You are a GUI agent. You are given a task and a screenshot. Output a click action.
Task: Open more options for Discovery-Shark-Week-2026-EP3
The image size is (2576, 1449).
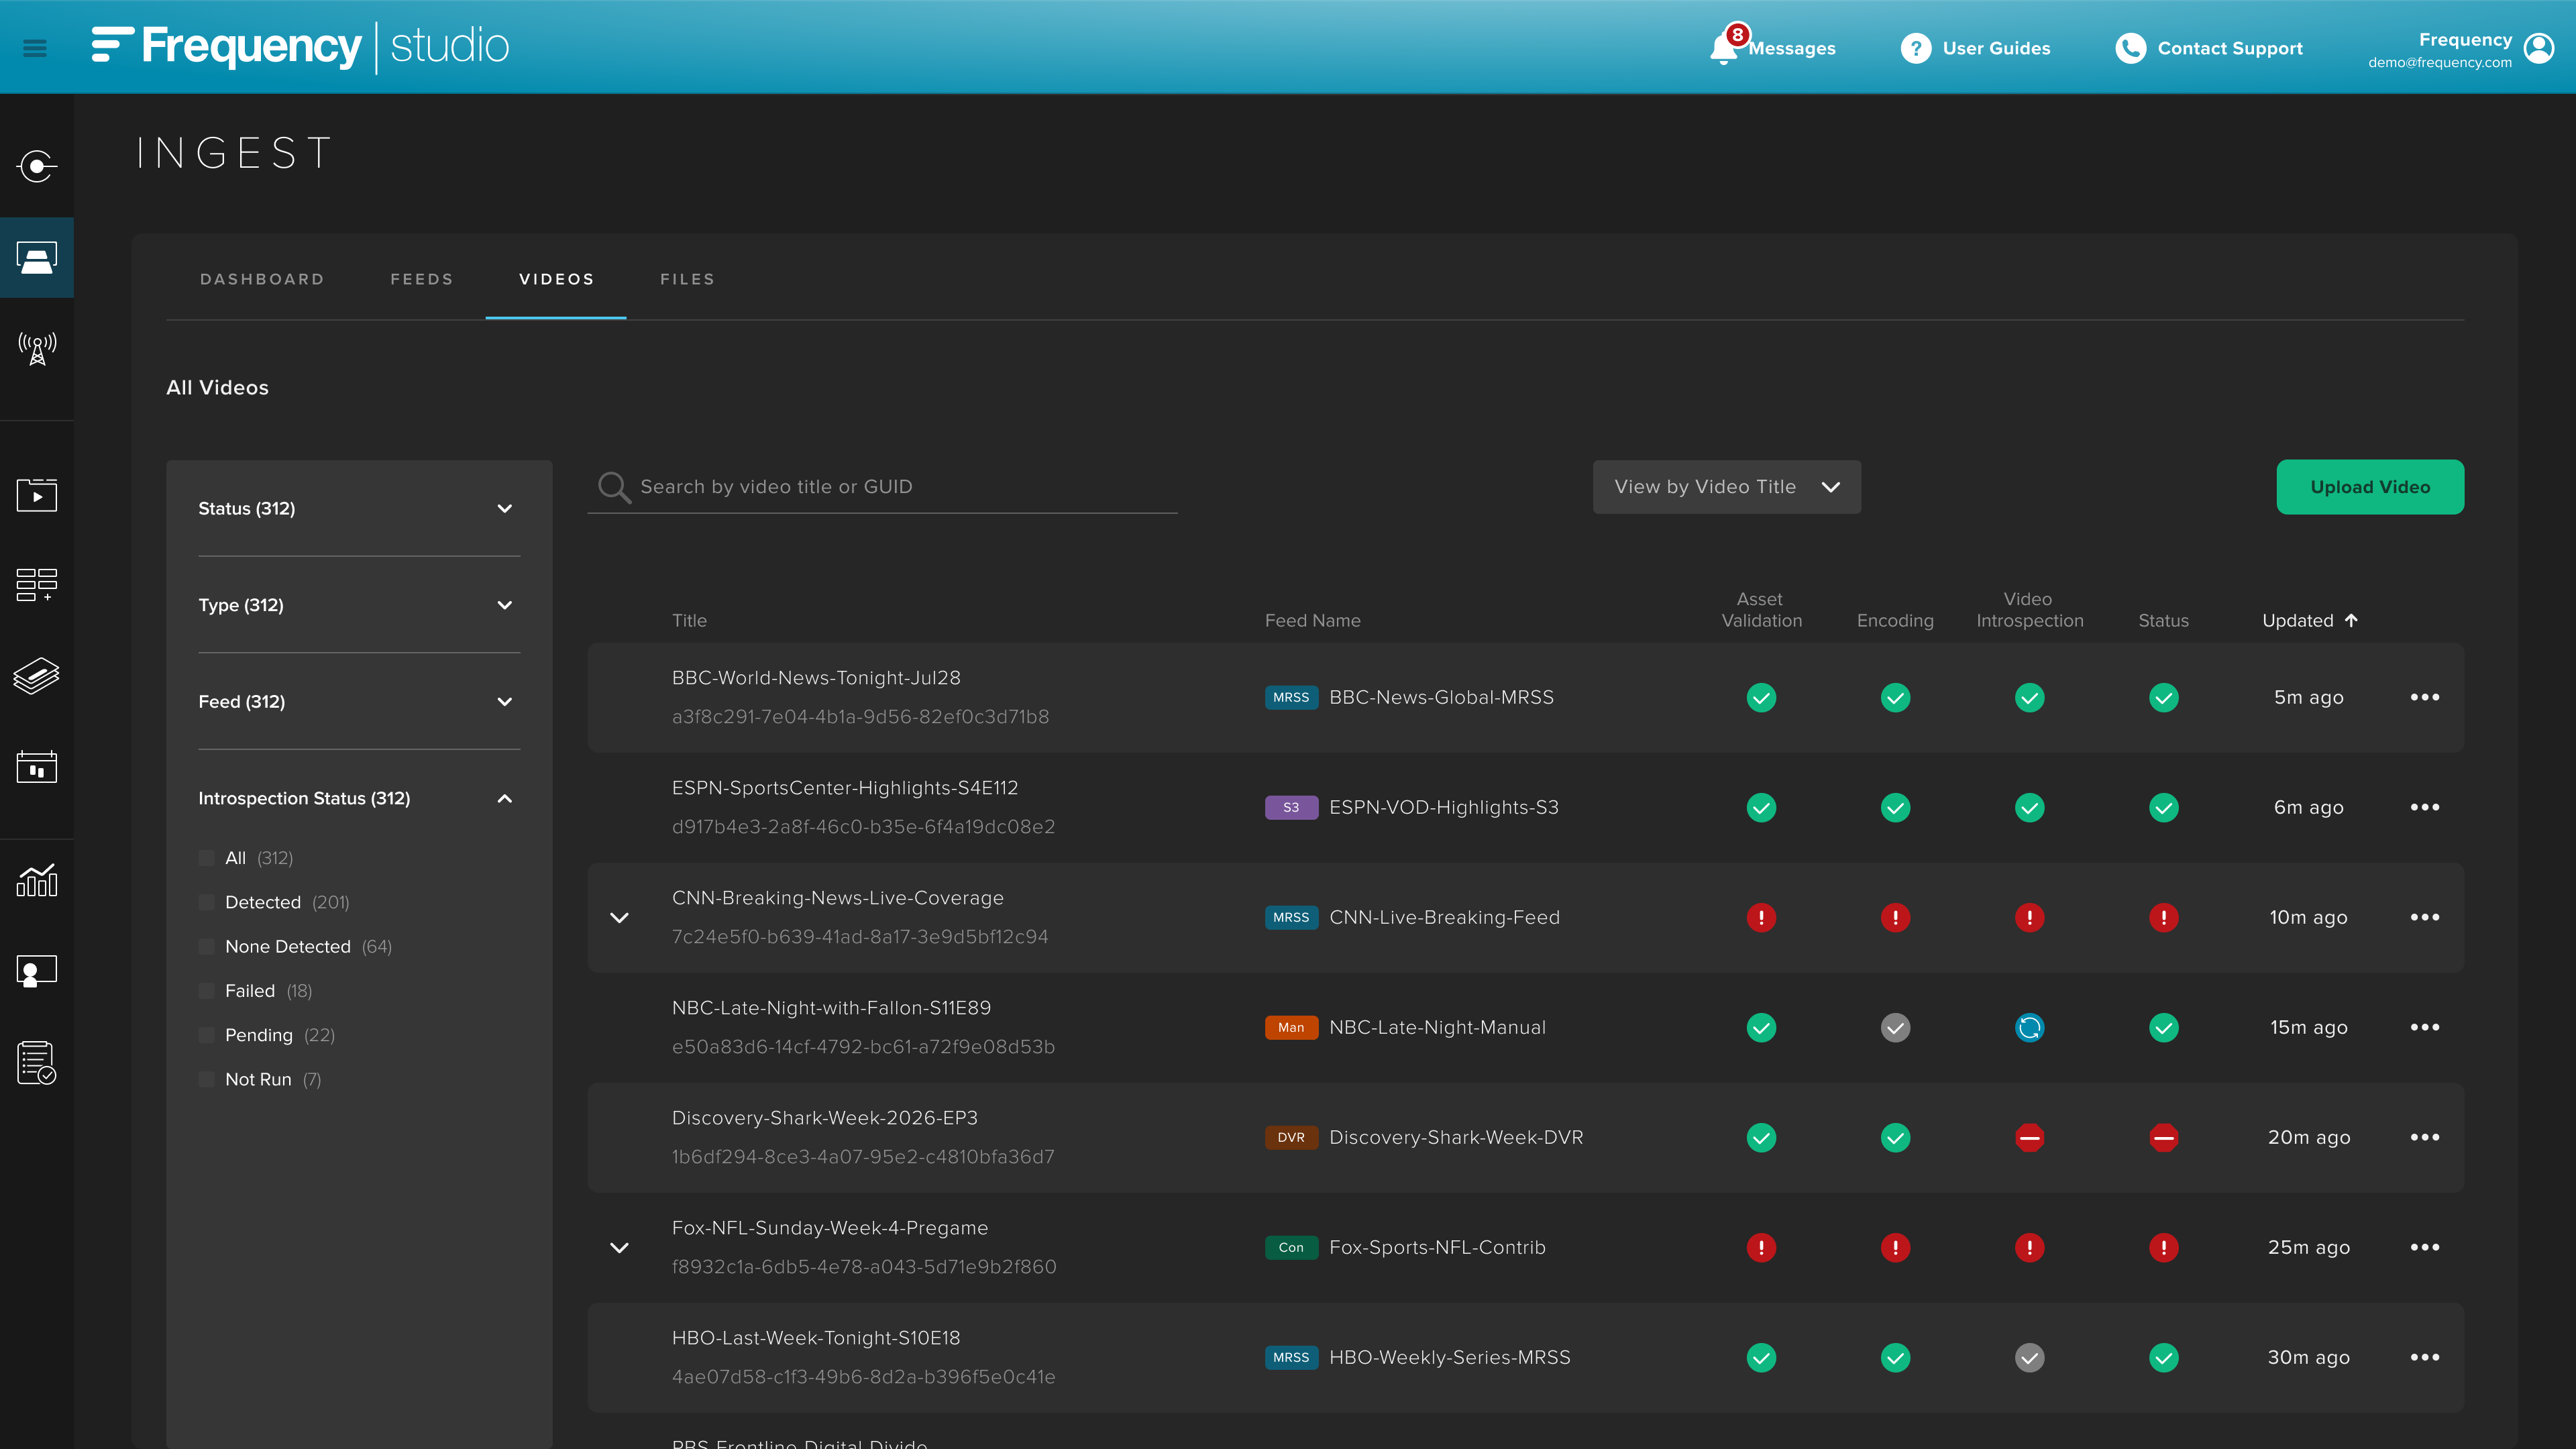click(x=2425, y=1137)
